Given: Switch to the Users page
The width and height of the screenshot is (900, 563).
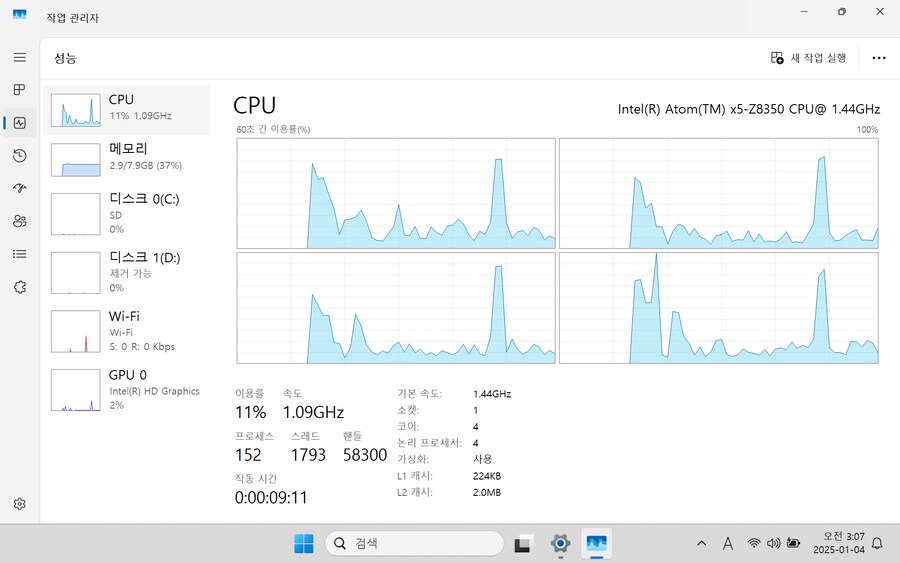Looking at the screenshot, I should [x=19, y=221].
